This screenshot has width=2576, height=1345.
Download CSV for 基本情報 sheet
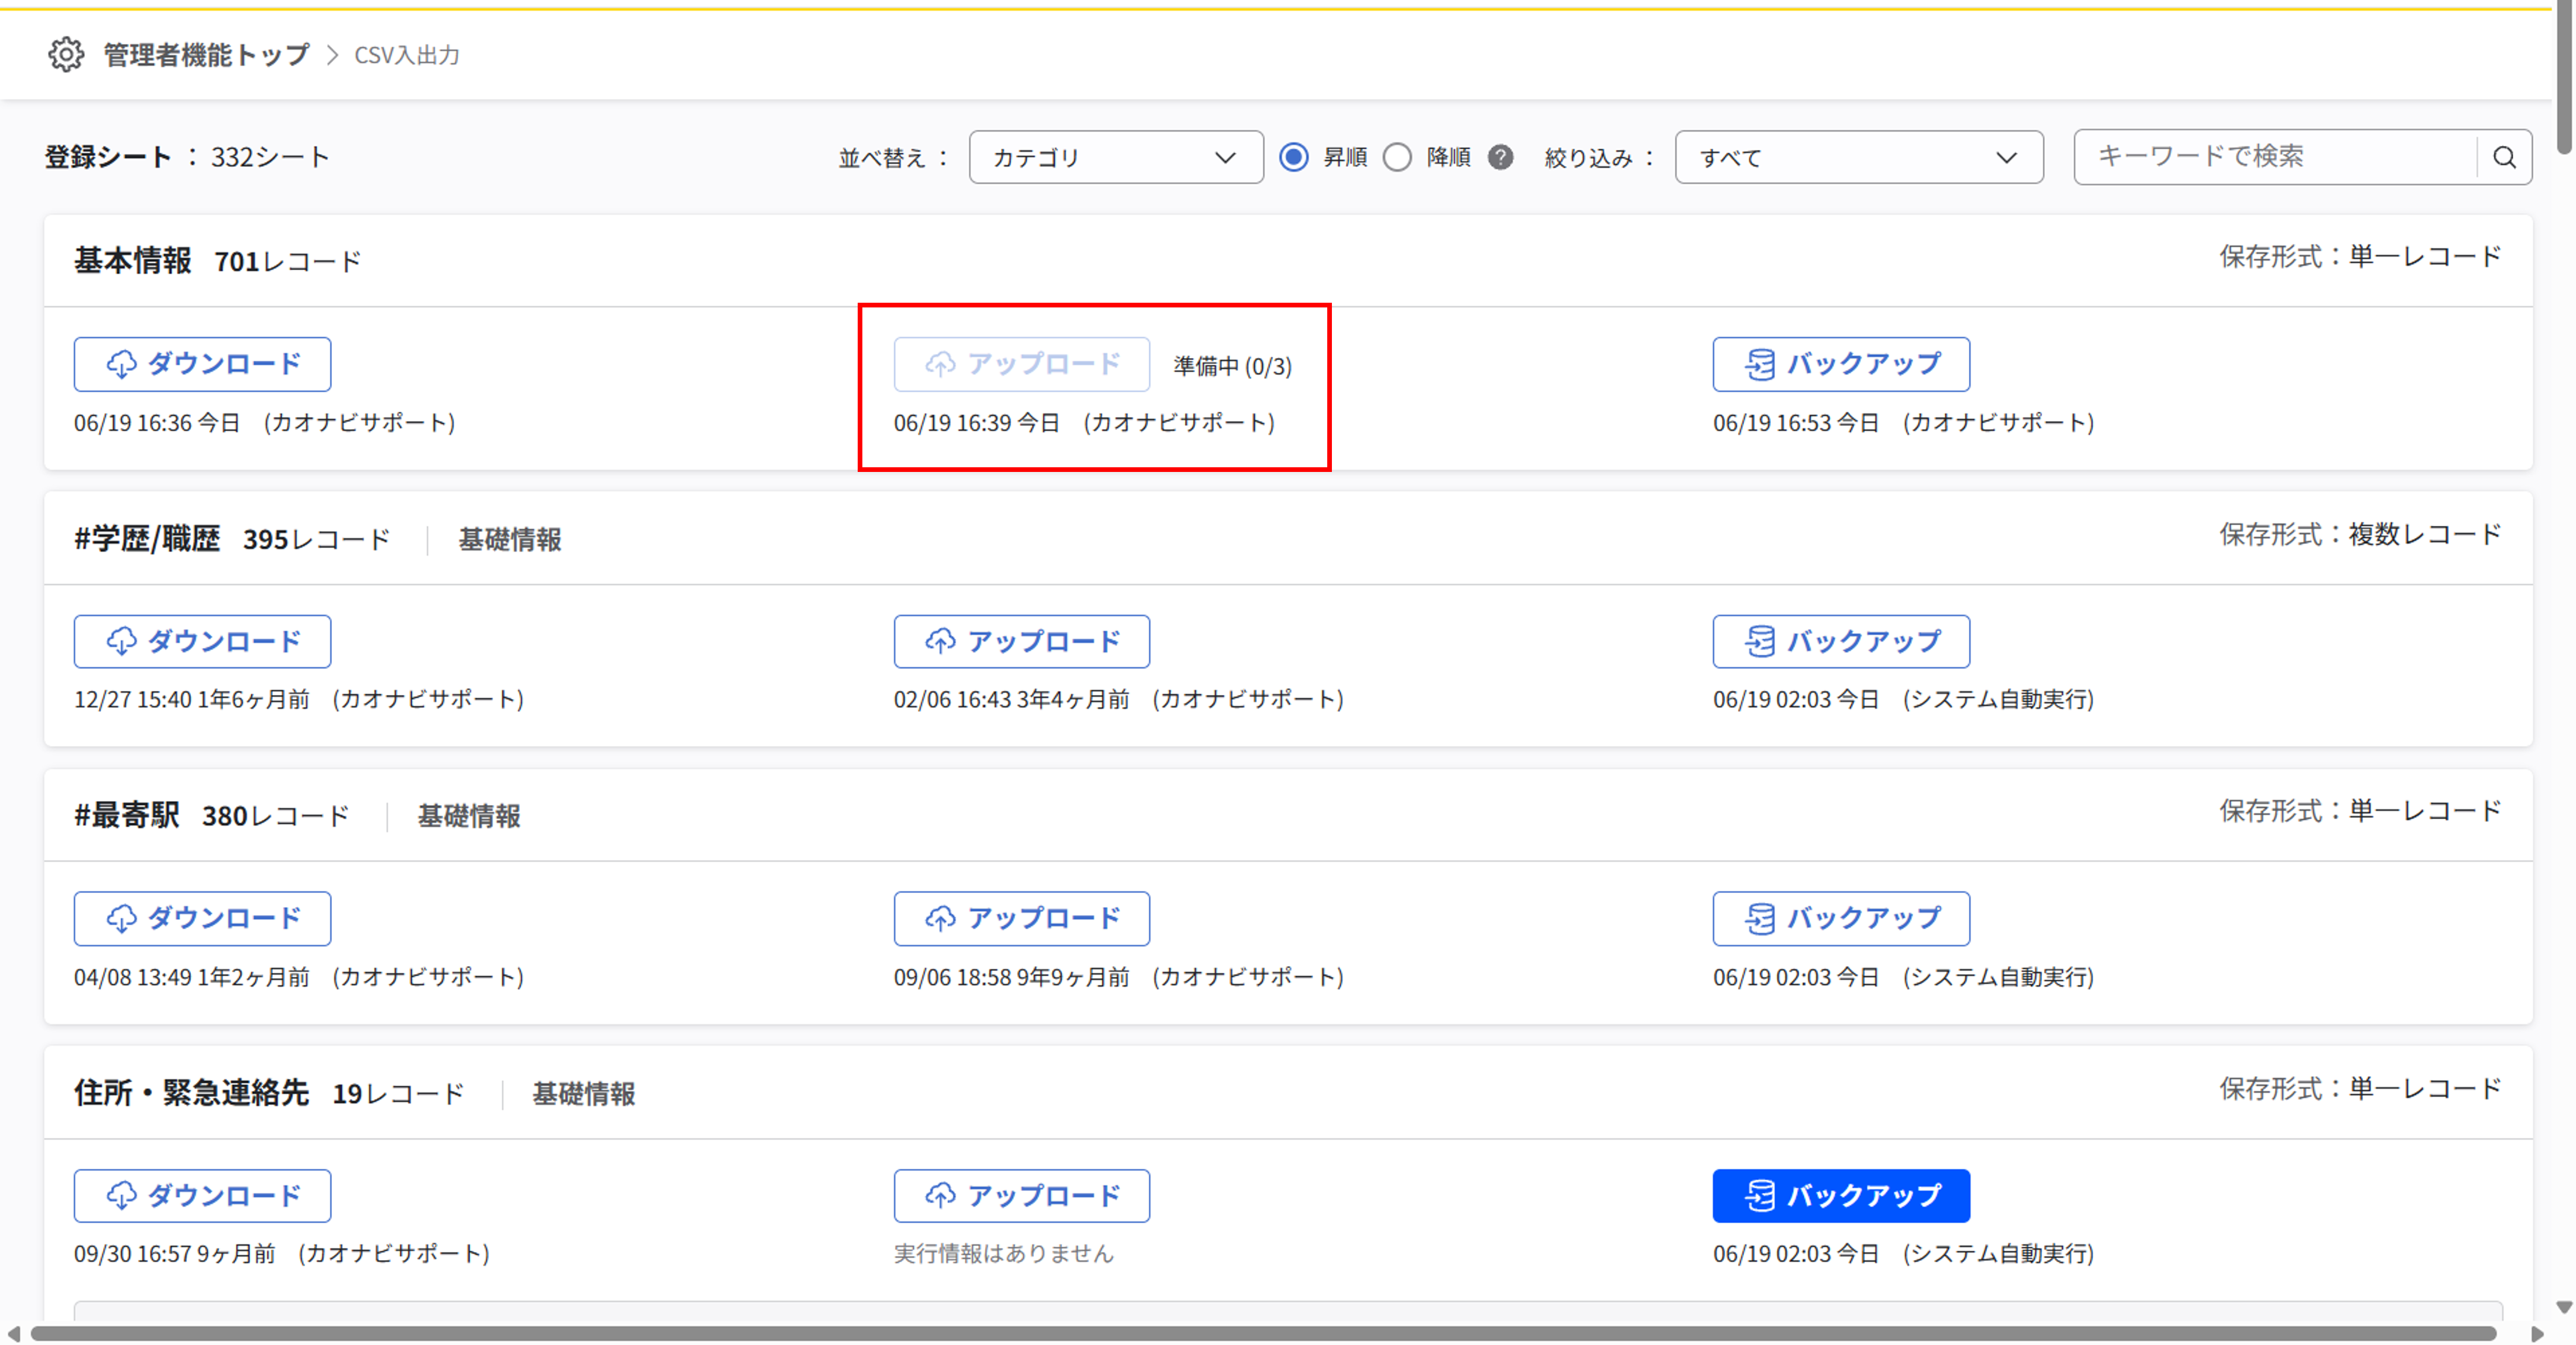tap(202, 364)
